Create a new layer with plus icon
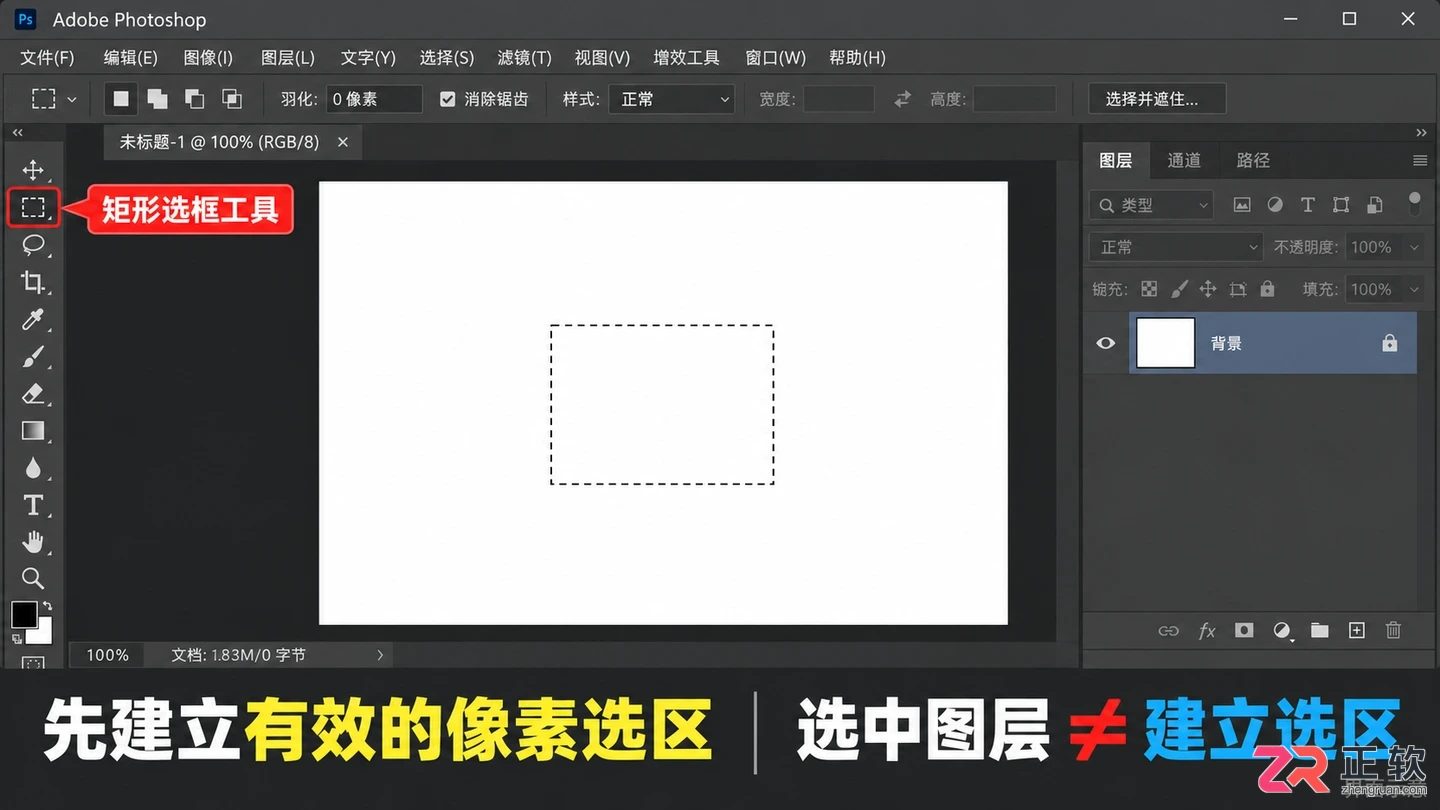This screenshot has width=1440, height=810. pyautogui.click(x=1356, y=630)
